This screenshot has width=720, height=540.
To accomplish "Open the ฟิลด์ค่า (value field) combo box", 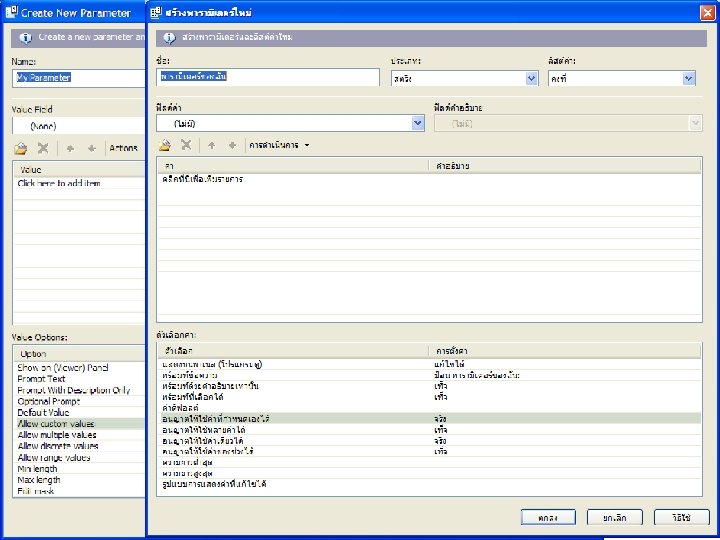I will 418,123.
